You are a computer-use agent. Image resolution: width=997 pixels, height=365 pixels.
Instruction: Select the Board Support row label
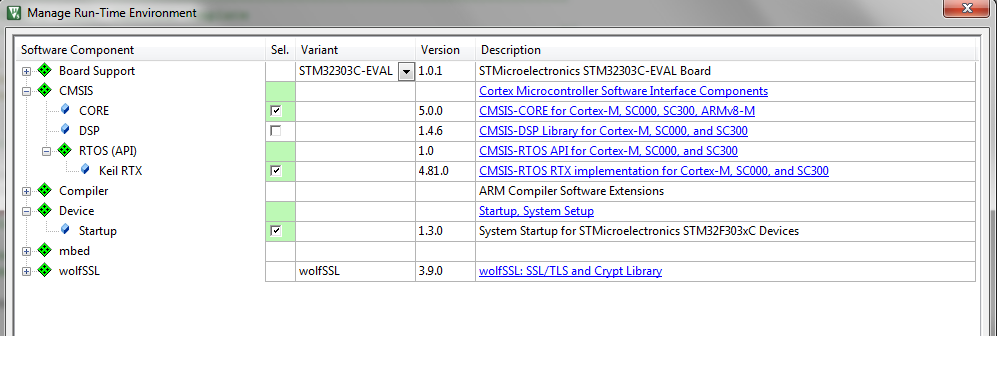(97, 71)
